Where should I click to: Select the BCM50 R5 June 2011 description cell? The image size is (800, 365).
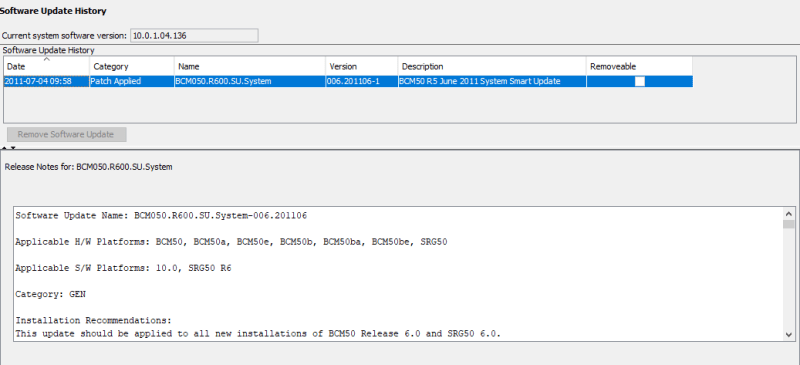pos(492,81)
